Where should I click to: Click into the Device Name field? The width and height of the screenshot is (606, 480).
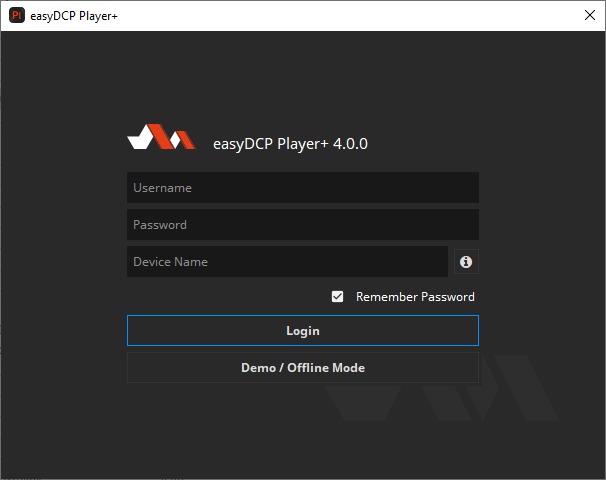(287, 262)
